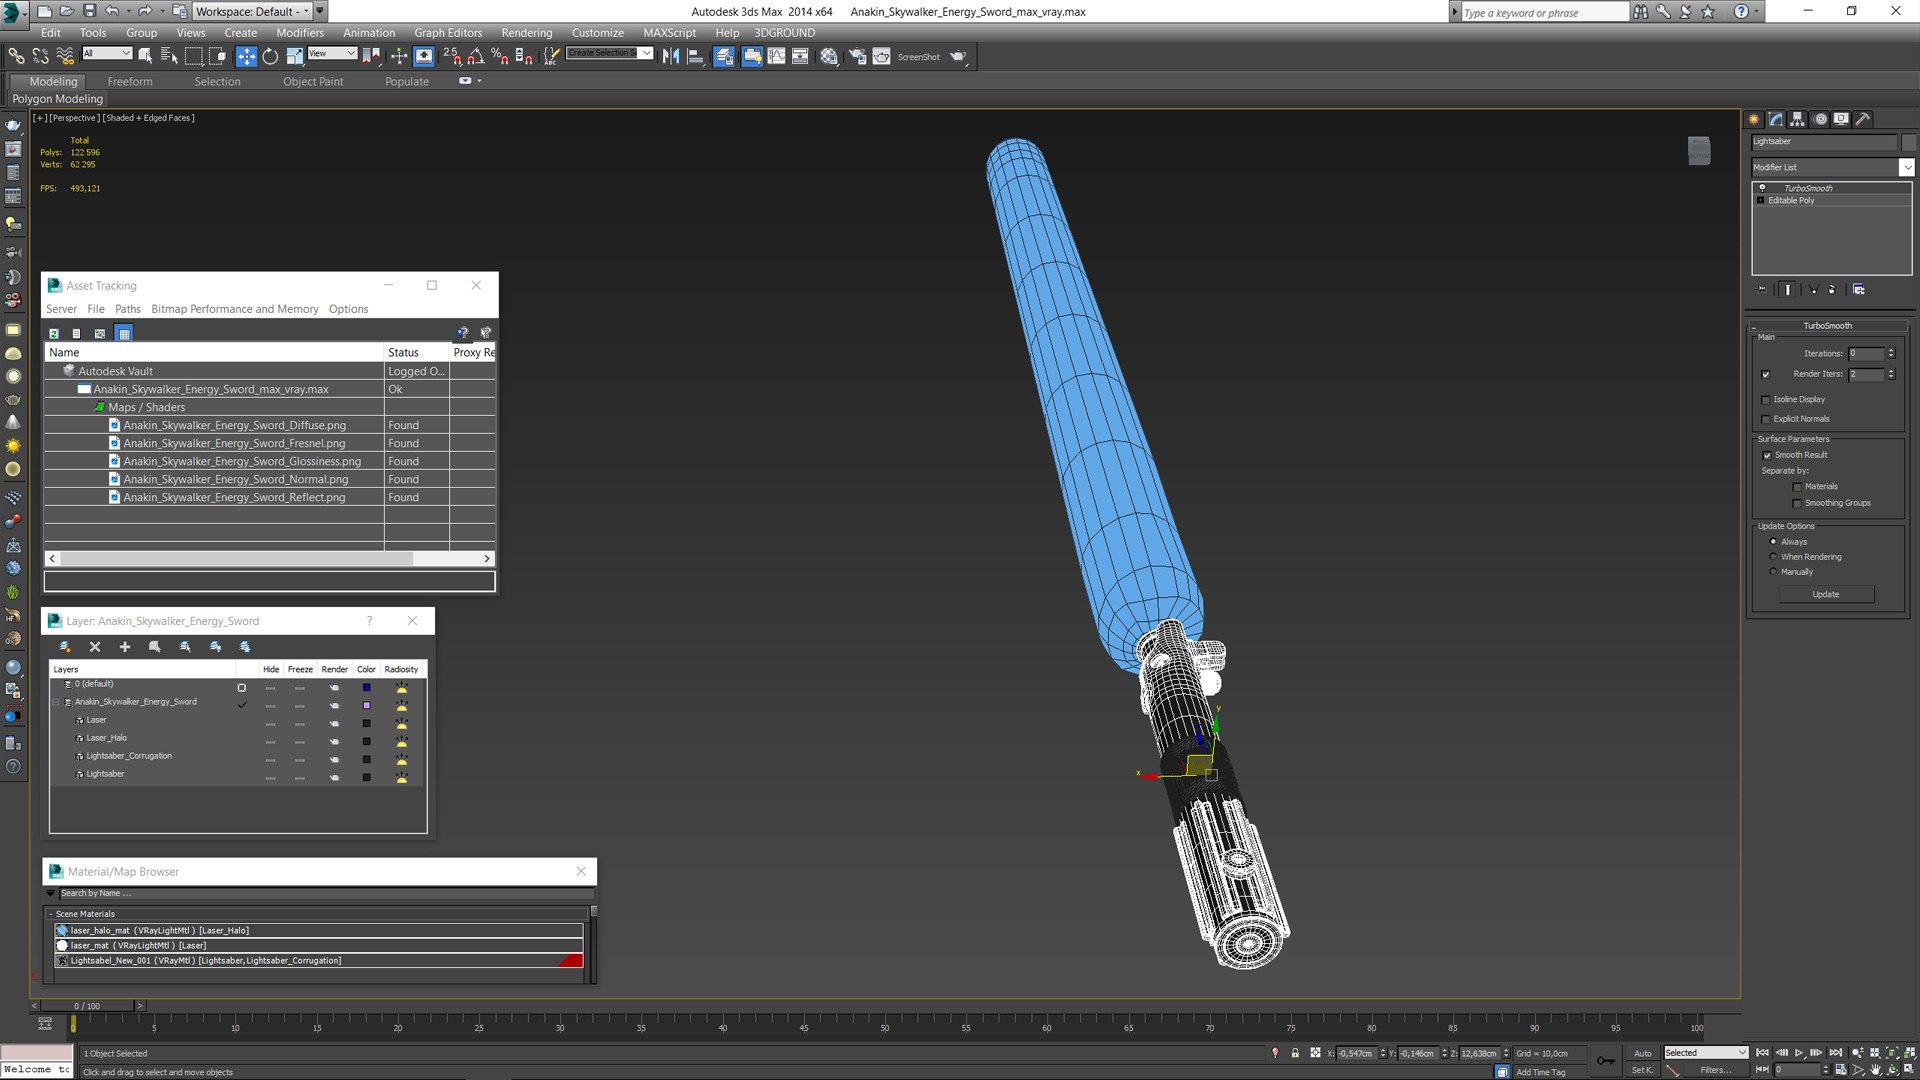
Task: Click the default layer color swatch
Action: click(366, 688)
